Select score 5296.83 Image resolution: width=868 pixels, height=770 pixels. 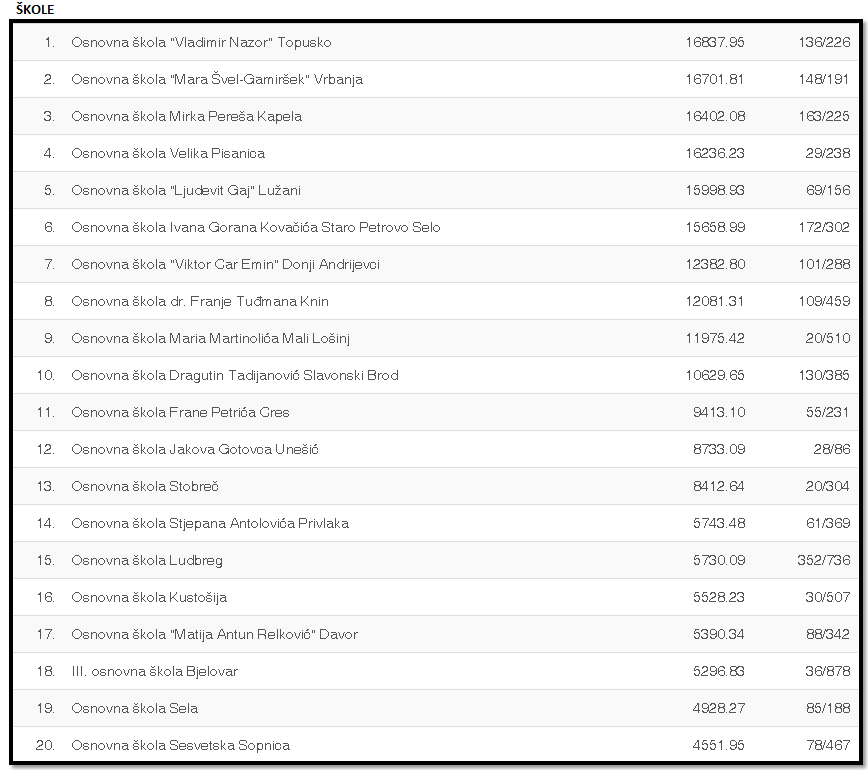(x=719, y=671)
